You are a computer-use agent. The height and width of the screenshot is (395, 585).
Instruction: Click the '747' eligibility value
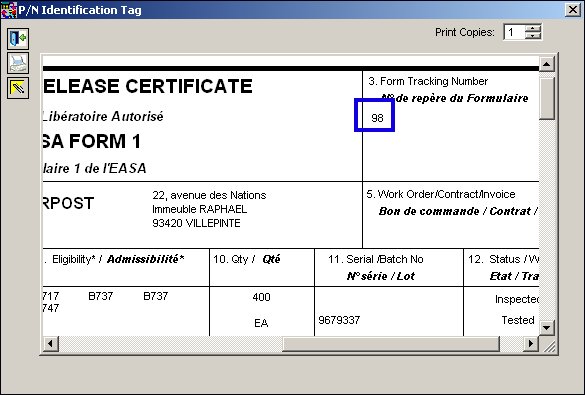point(51,308)
